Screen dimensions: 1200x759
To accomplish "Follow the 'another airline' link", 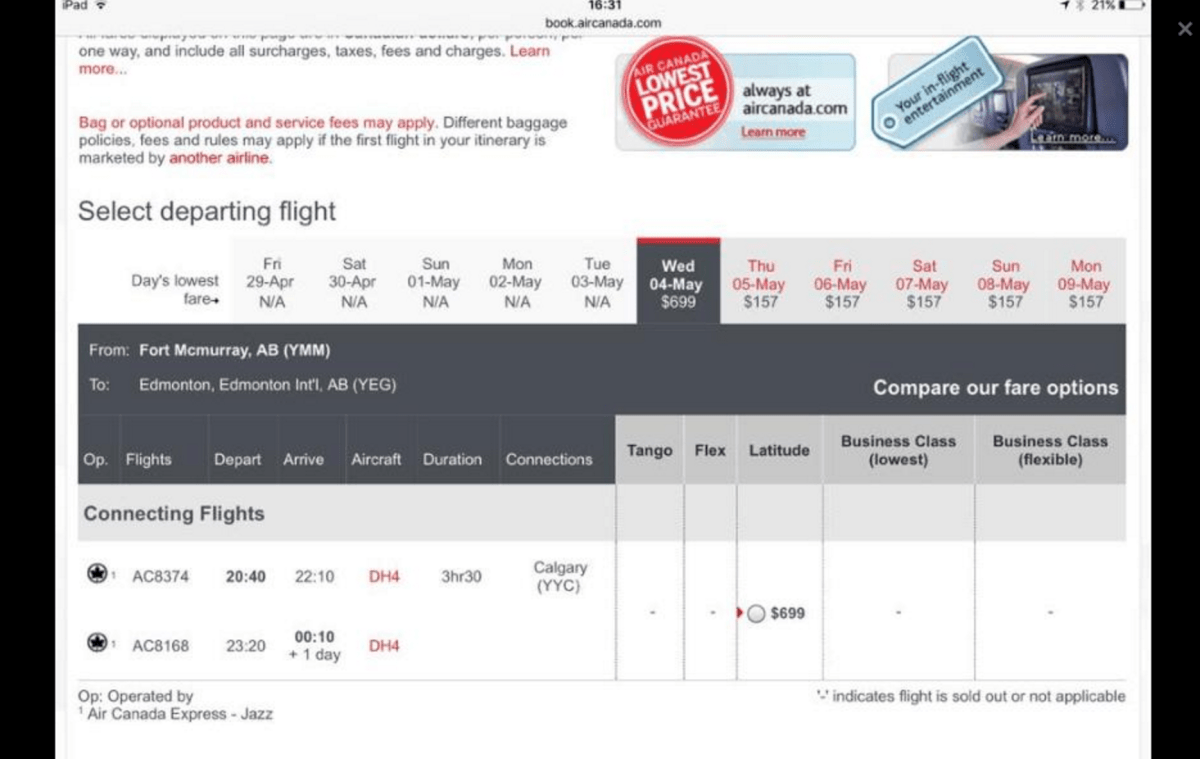I will pyautogui.click(x=220, y=158).
